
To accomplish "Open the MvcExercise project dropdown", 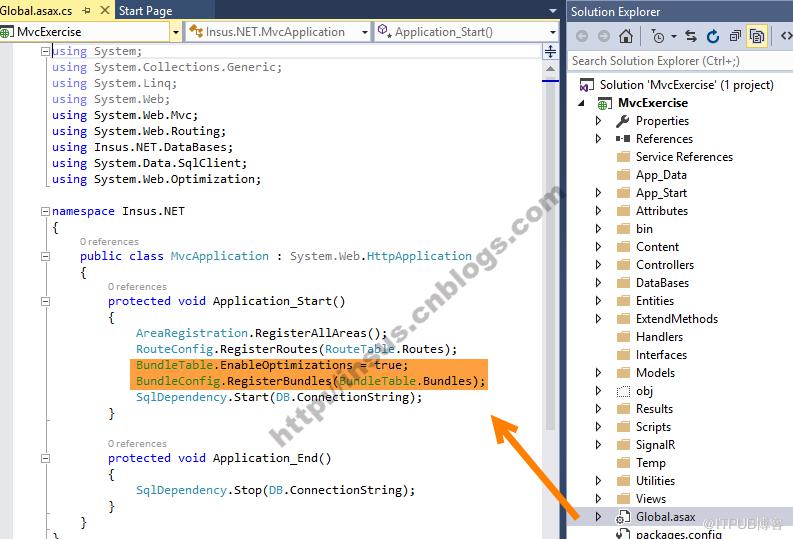I will pyautogui.click(x=175, y=32).
